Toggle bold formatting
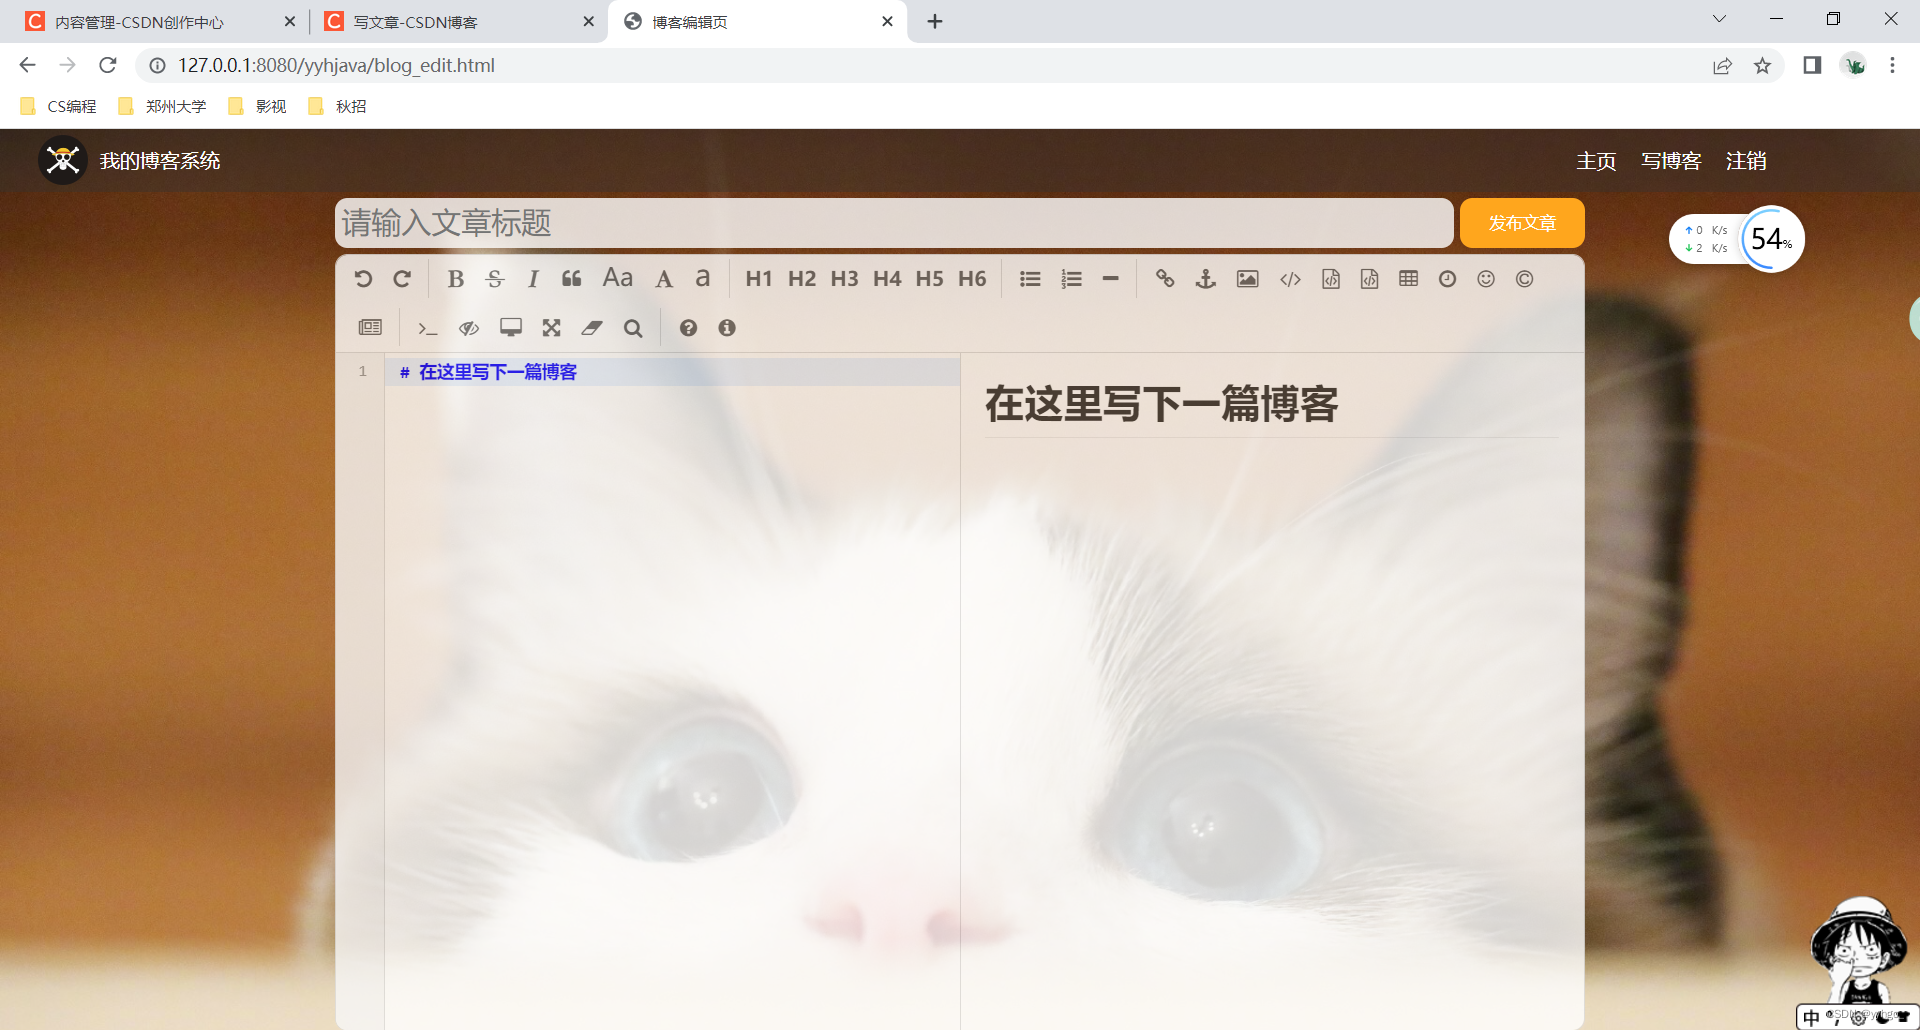Screen dimensions: 1920x1030 (456, 279)
